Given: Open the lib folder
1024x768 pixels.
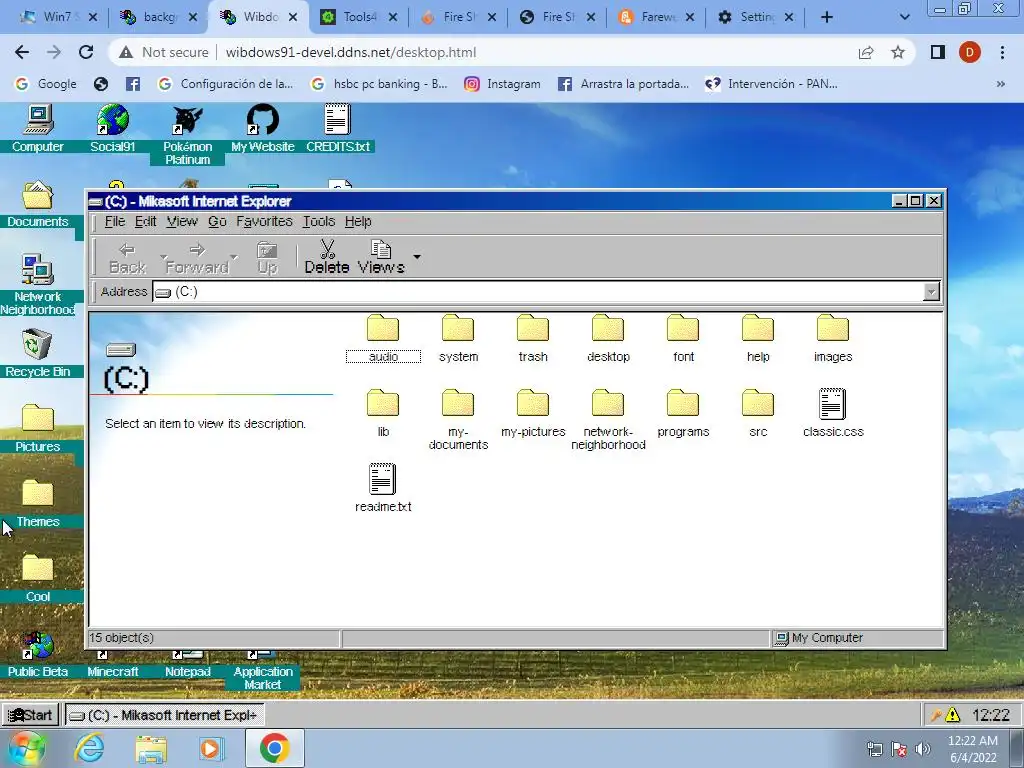Looking at the screenshot, I should click(x=383, y=413).
